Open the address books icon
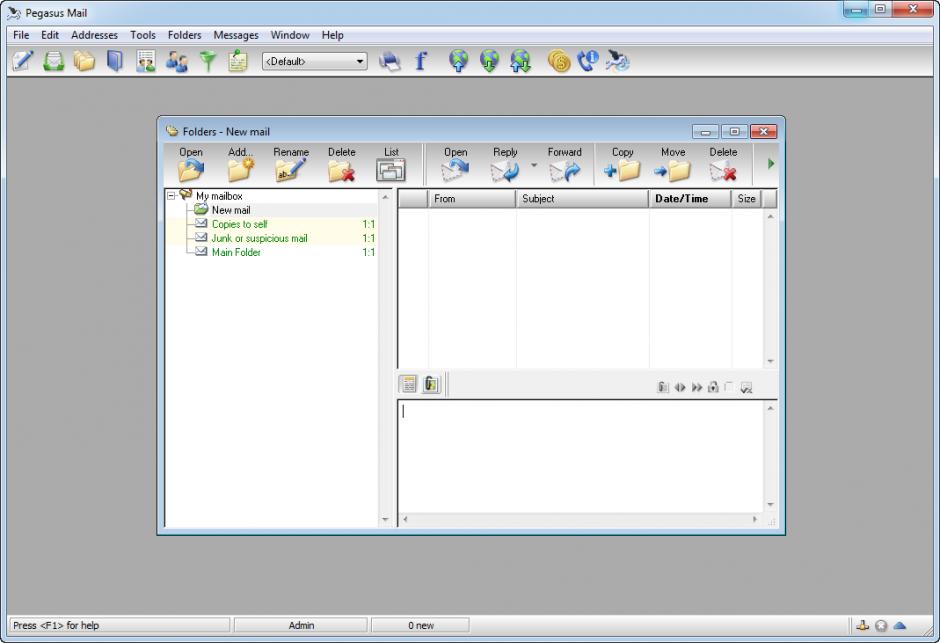940x643 pixels. (115, 61)
